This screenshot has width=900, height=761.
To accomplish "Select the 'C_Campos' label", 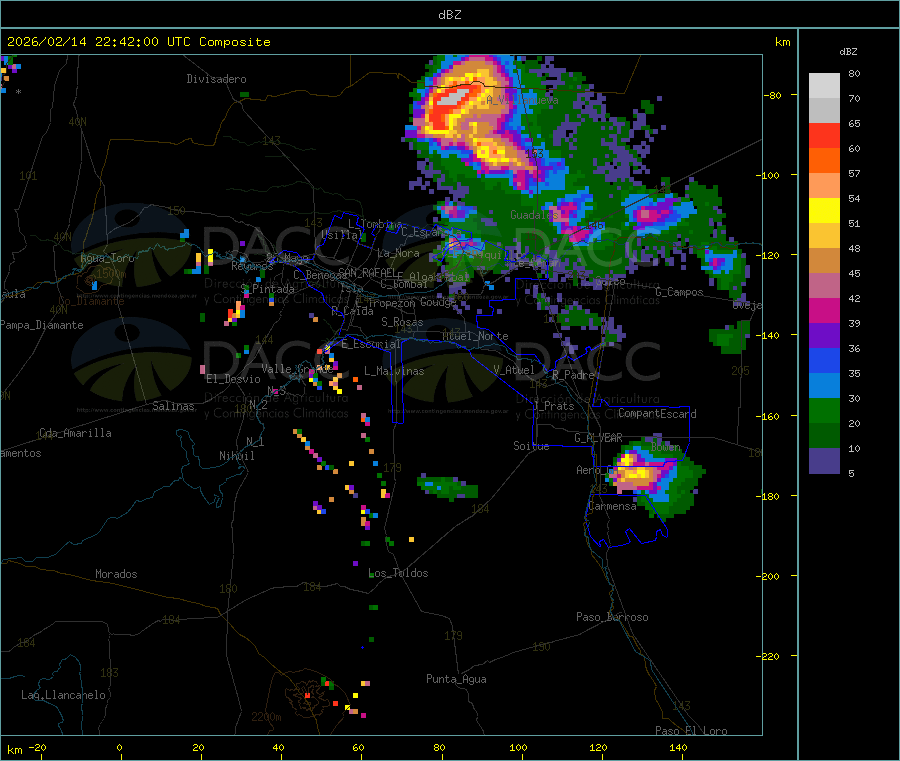I will coord(679,292).
